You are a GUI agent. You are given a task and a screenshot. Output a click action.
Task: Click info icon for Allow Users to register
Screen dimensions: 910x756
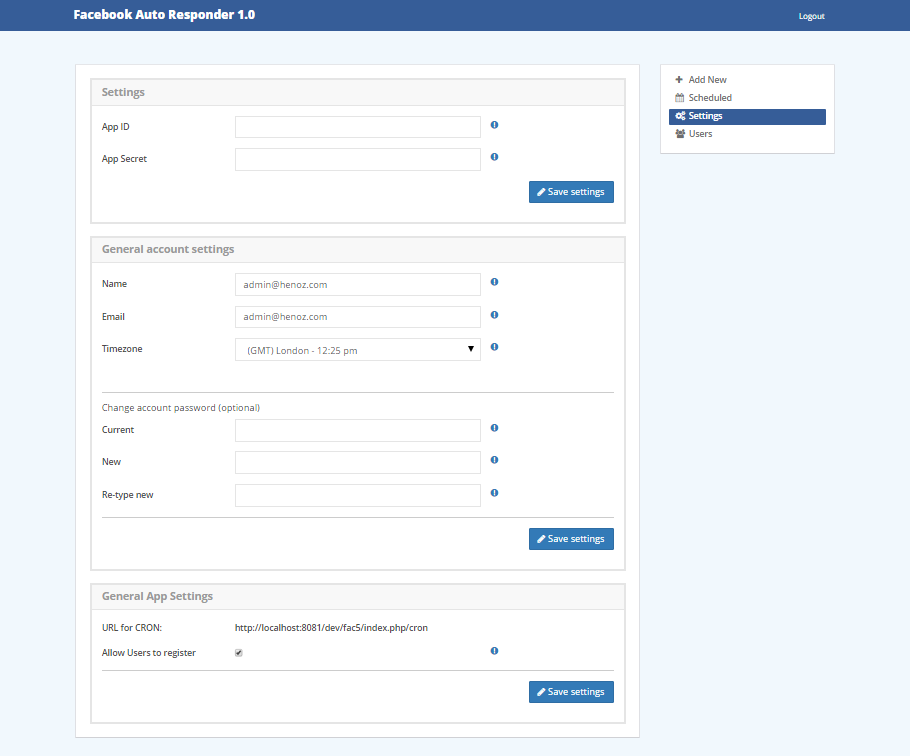[x=494, y=651]
